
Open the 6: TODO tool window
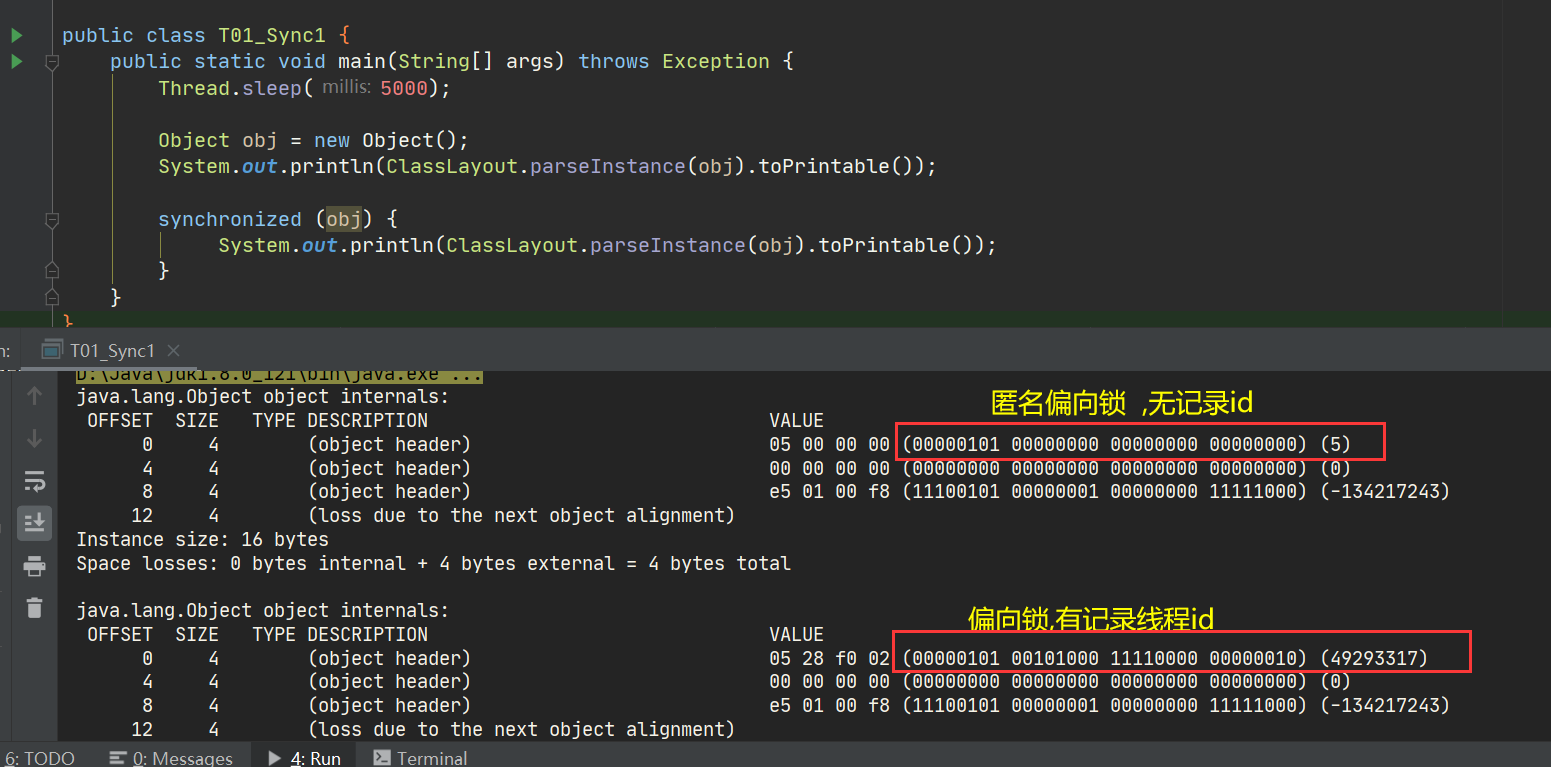pos(38,758)
